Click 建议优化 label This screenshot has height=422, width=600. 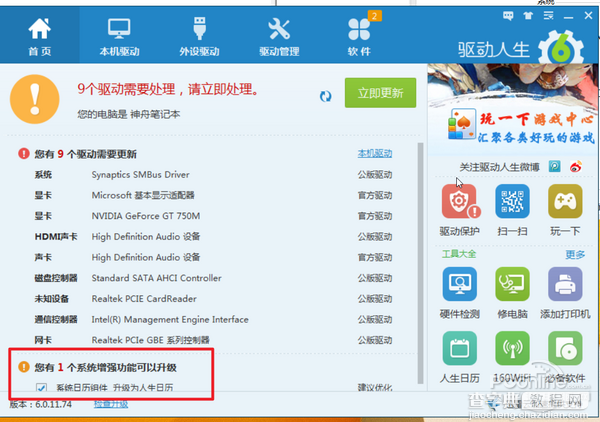(x=375, y=388)
